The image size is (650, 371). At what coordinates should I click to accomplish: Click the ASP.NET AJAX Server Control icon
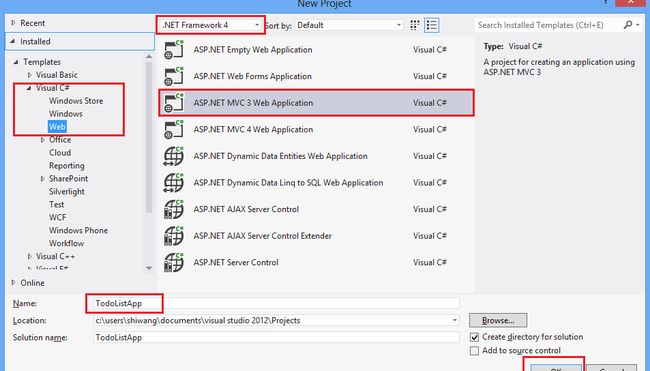pos(174,209)
